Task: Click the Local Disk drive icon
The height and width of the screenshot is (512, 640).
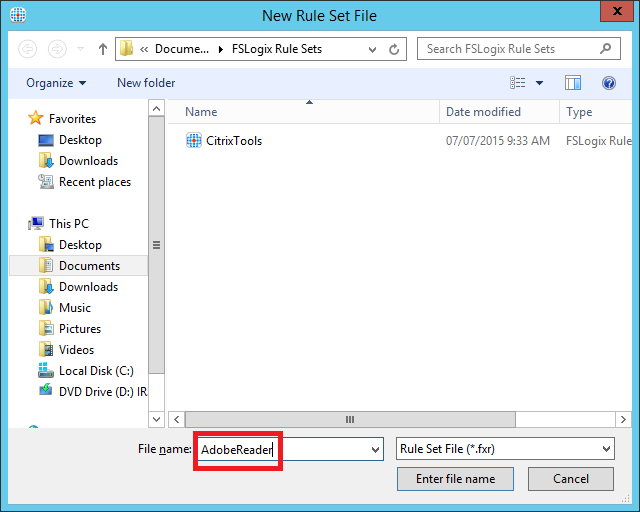Action: coord(46,370)
